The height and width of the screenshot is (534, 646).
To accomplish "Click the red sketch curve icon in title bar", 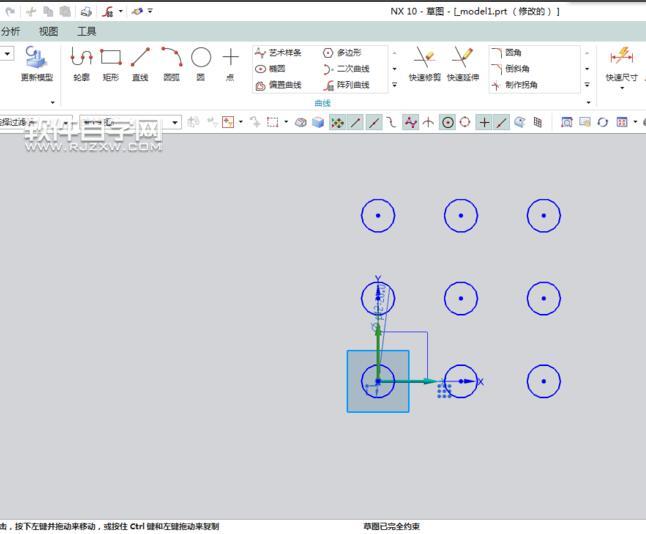I will 108,12.
